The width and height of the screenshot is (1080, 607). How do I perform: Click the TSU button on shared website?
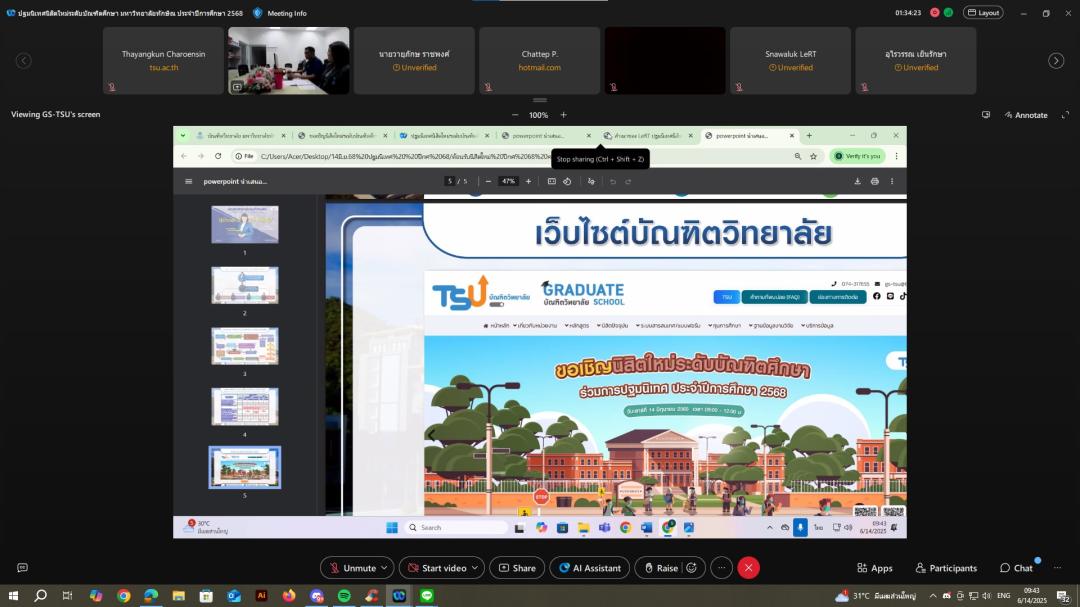point(727,297)
